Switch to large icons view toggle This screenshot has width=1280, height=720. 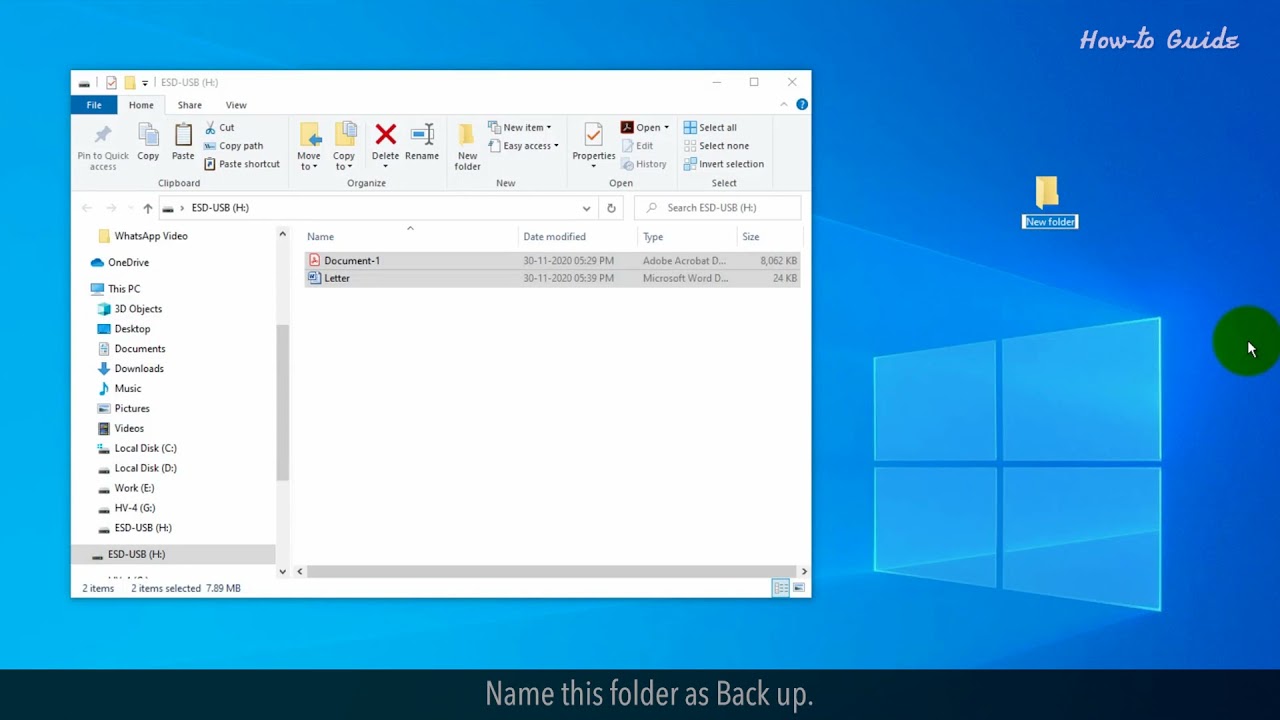point(798,588)
